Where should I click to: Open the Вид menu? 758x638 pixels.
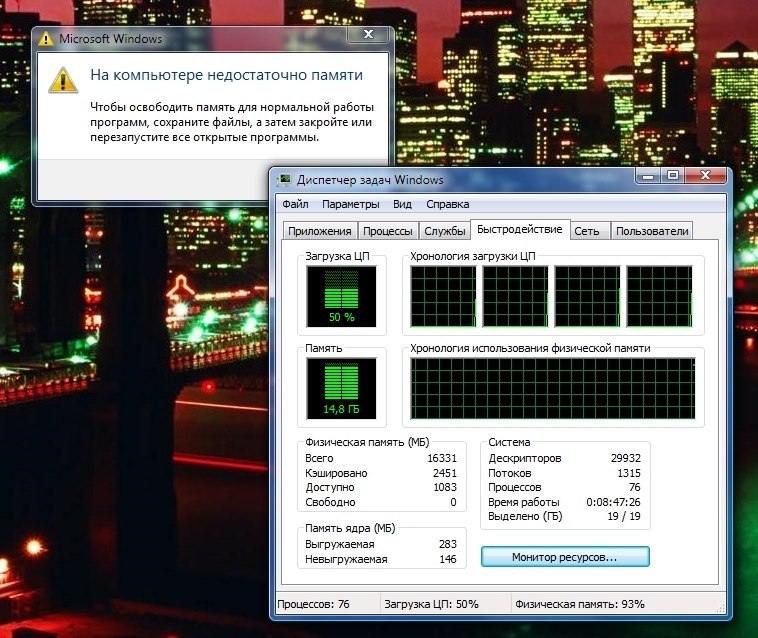[402, 204]
